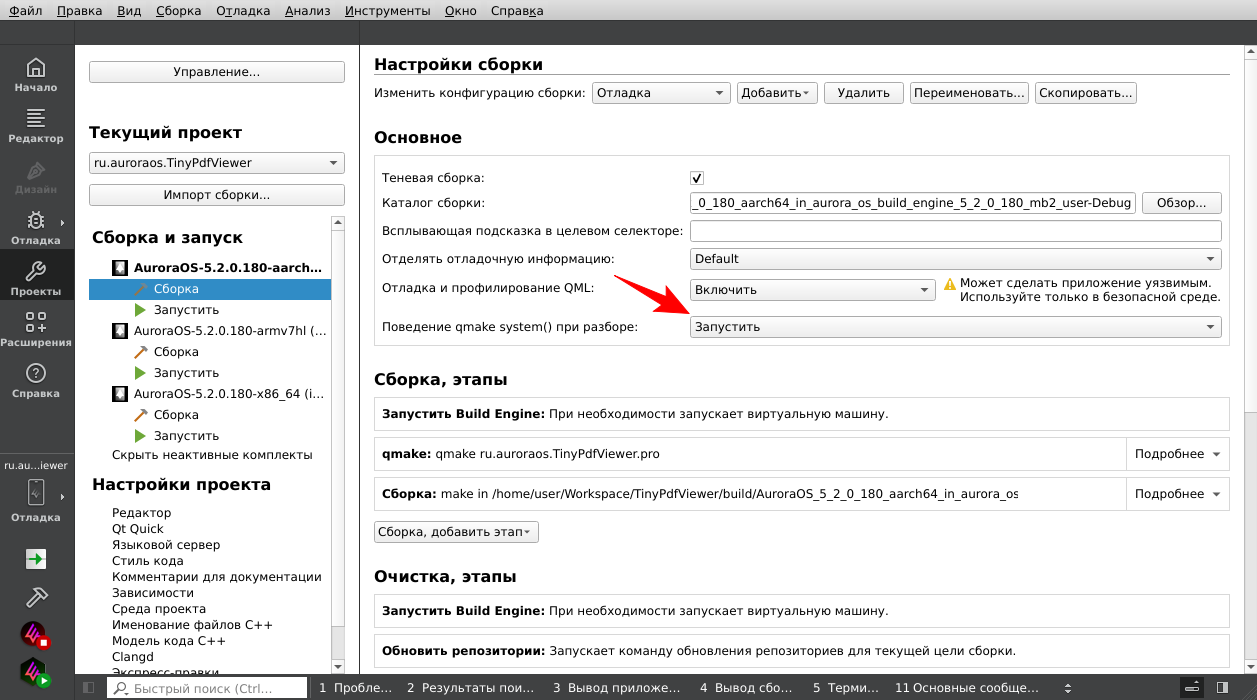Open the Начало (Welcome) mode
Screen dimensions: 1257x700
coord(36,75)
